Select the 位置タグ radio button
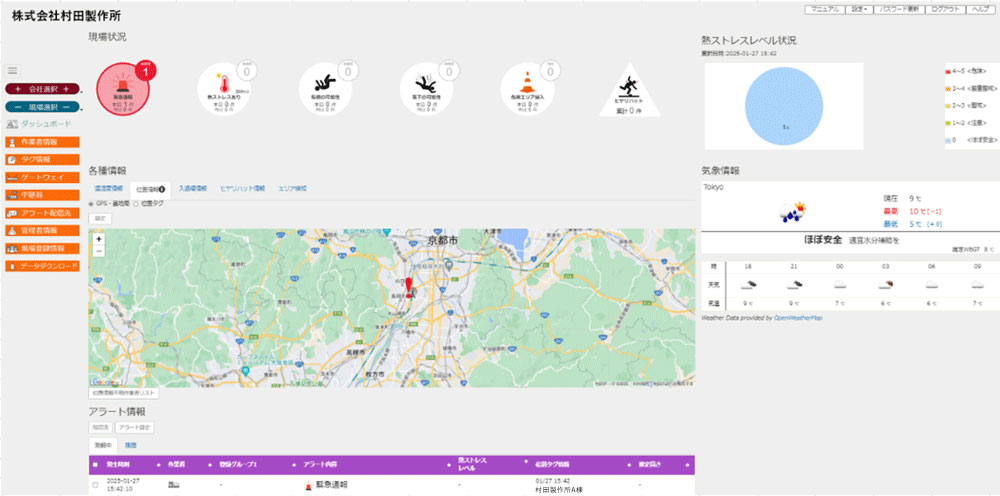1000x496 pixels. 136,203
